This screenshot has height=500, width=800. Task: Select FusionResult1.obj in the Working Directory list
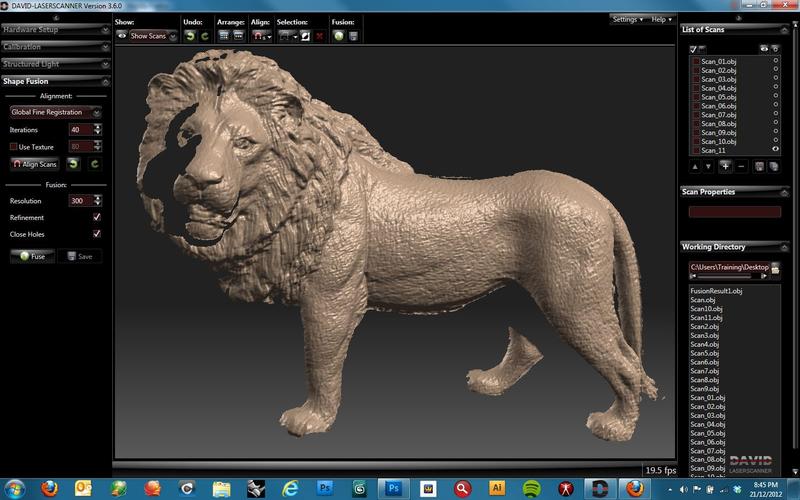pos(716,291)
